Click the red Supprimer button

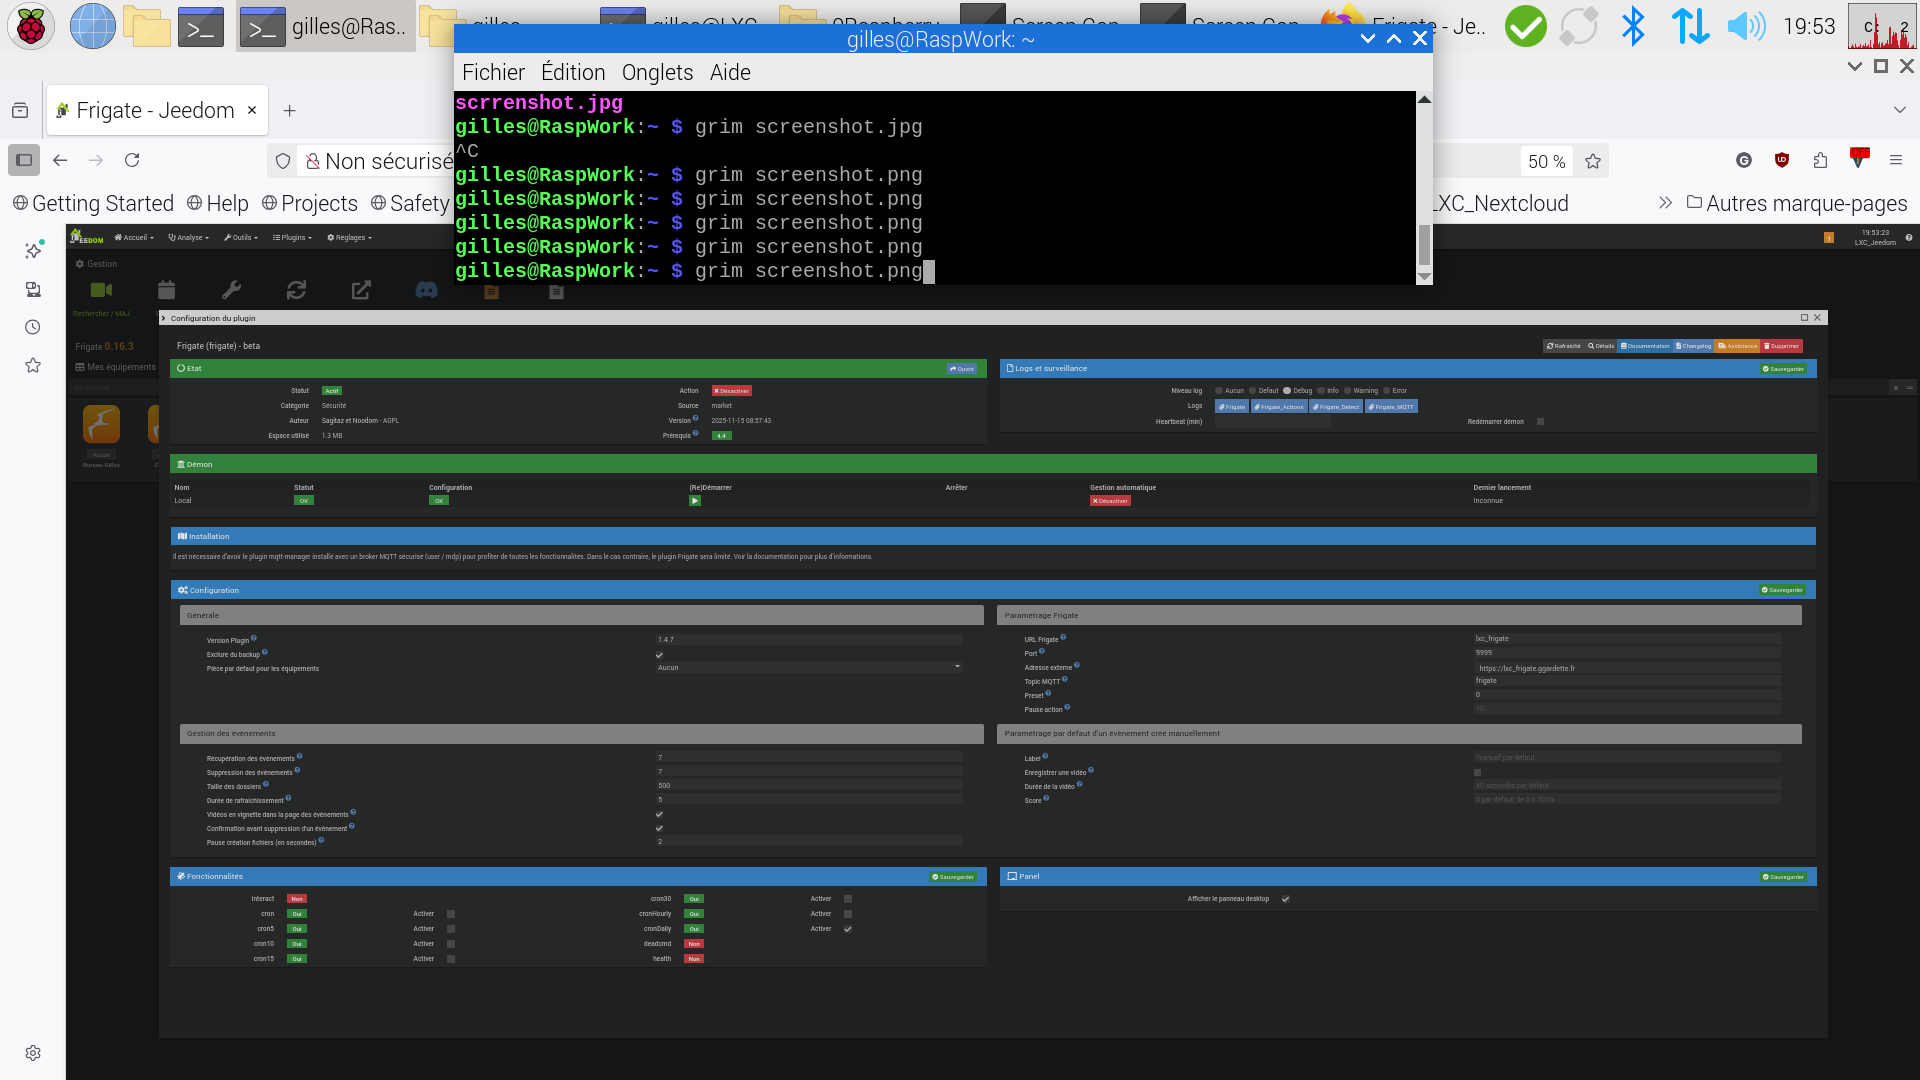pos(1781,346)
